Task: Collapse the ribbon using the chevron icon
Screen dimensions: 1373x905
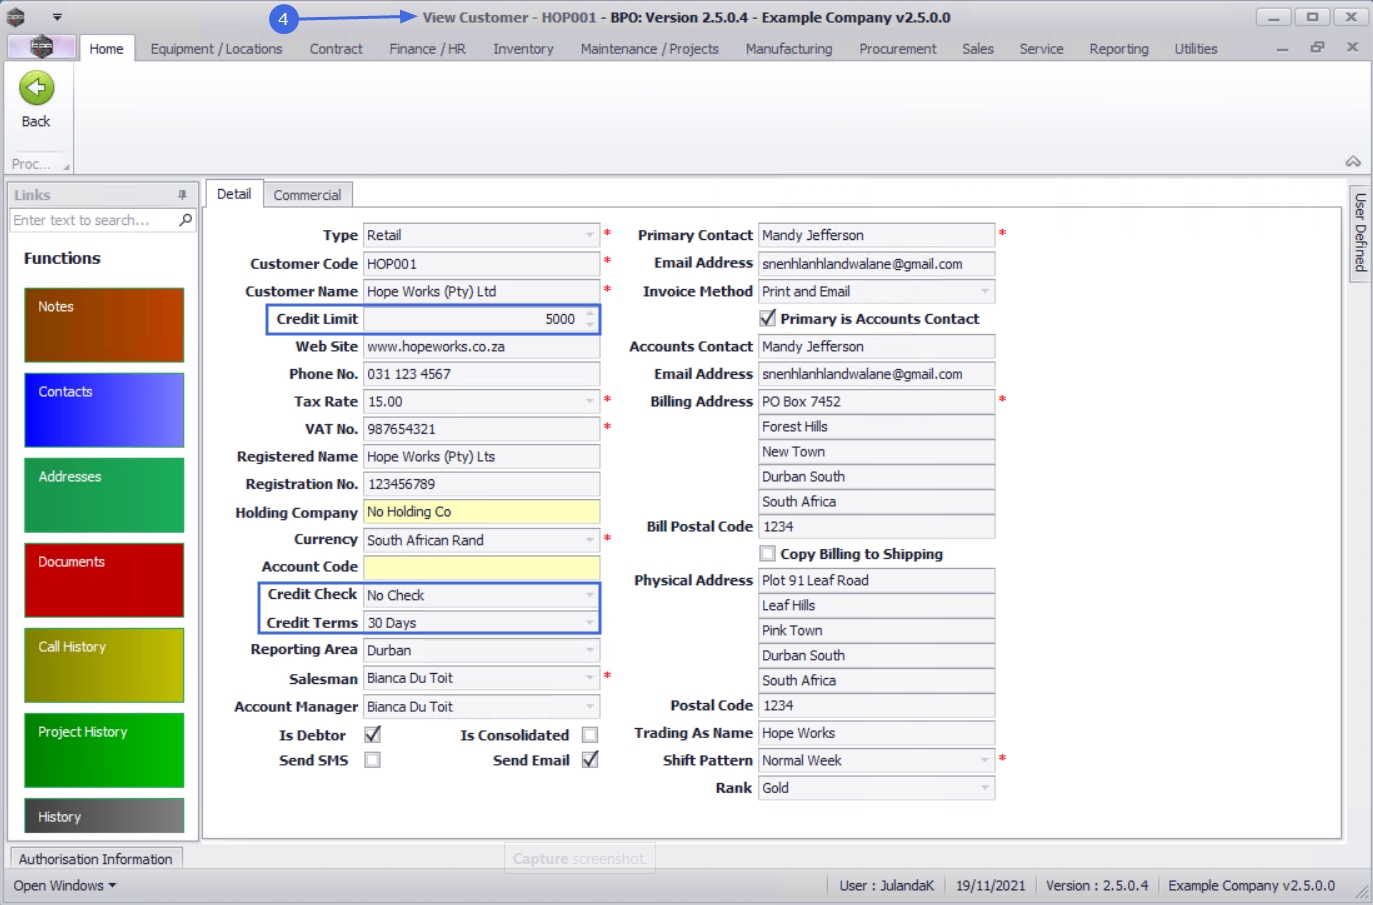Action: [x=1352, y=161]
